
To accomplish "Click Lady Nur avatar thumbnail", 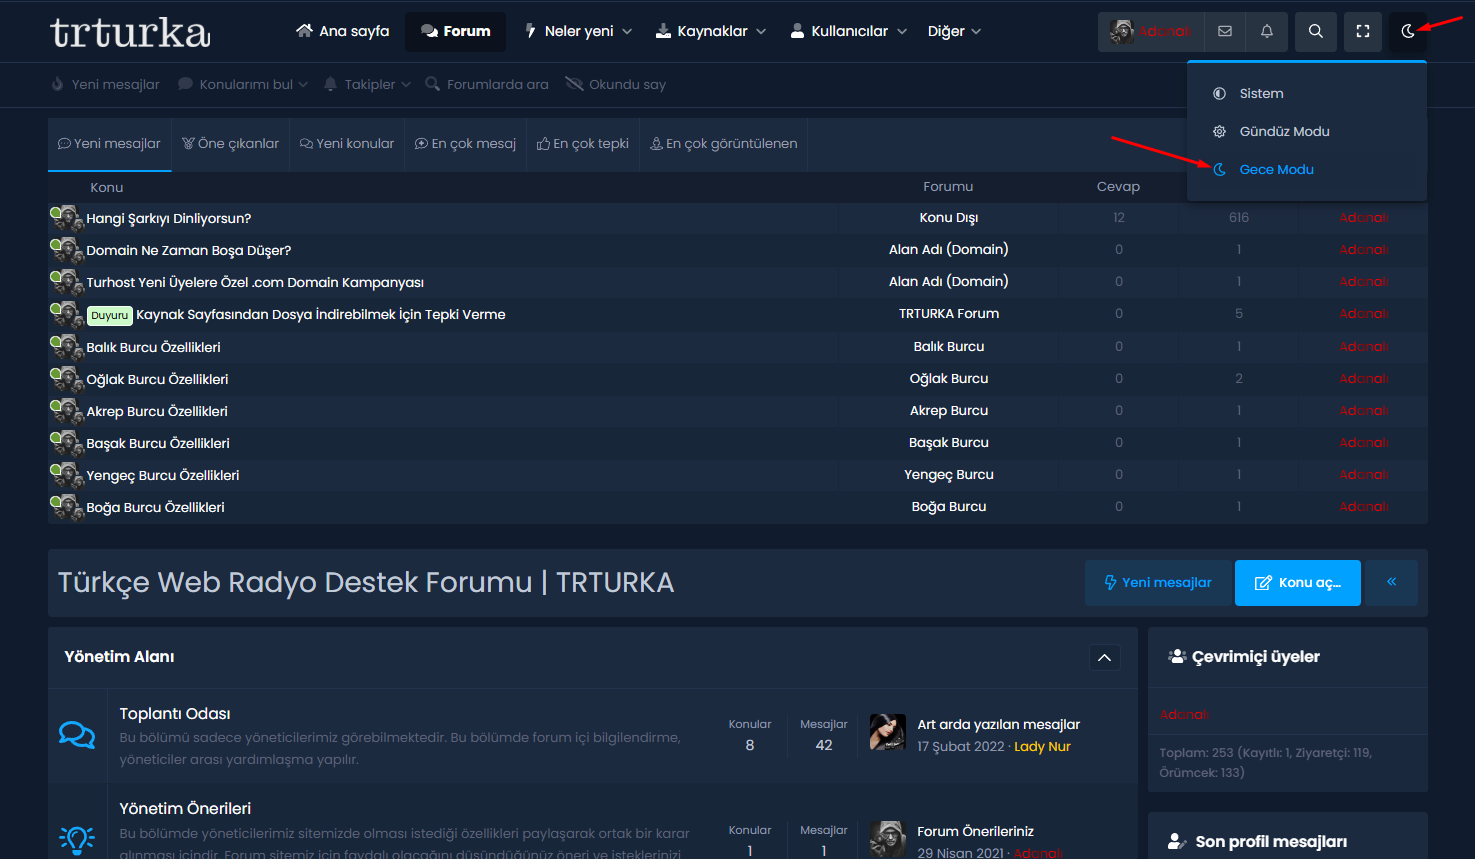I will pos(887,732).
